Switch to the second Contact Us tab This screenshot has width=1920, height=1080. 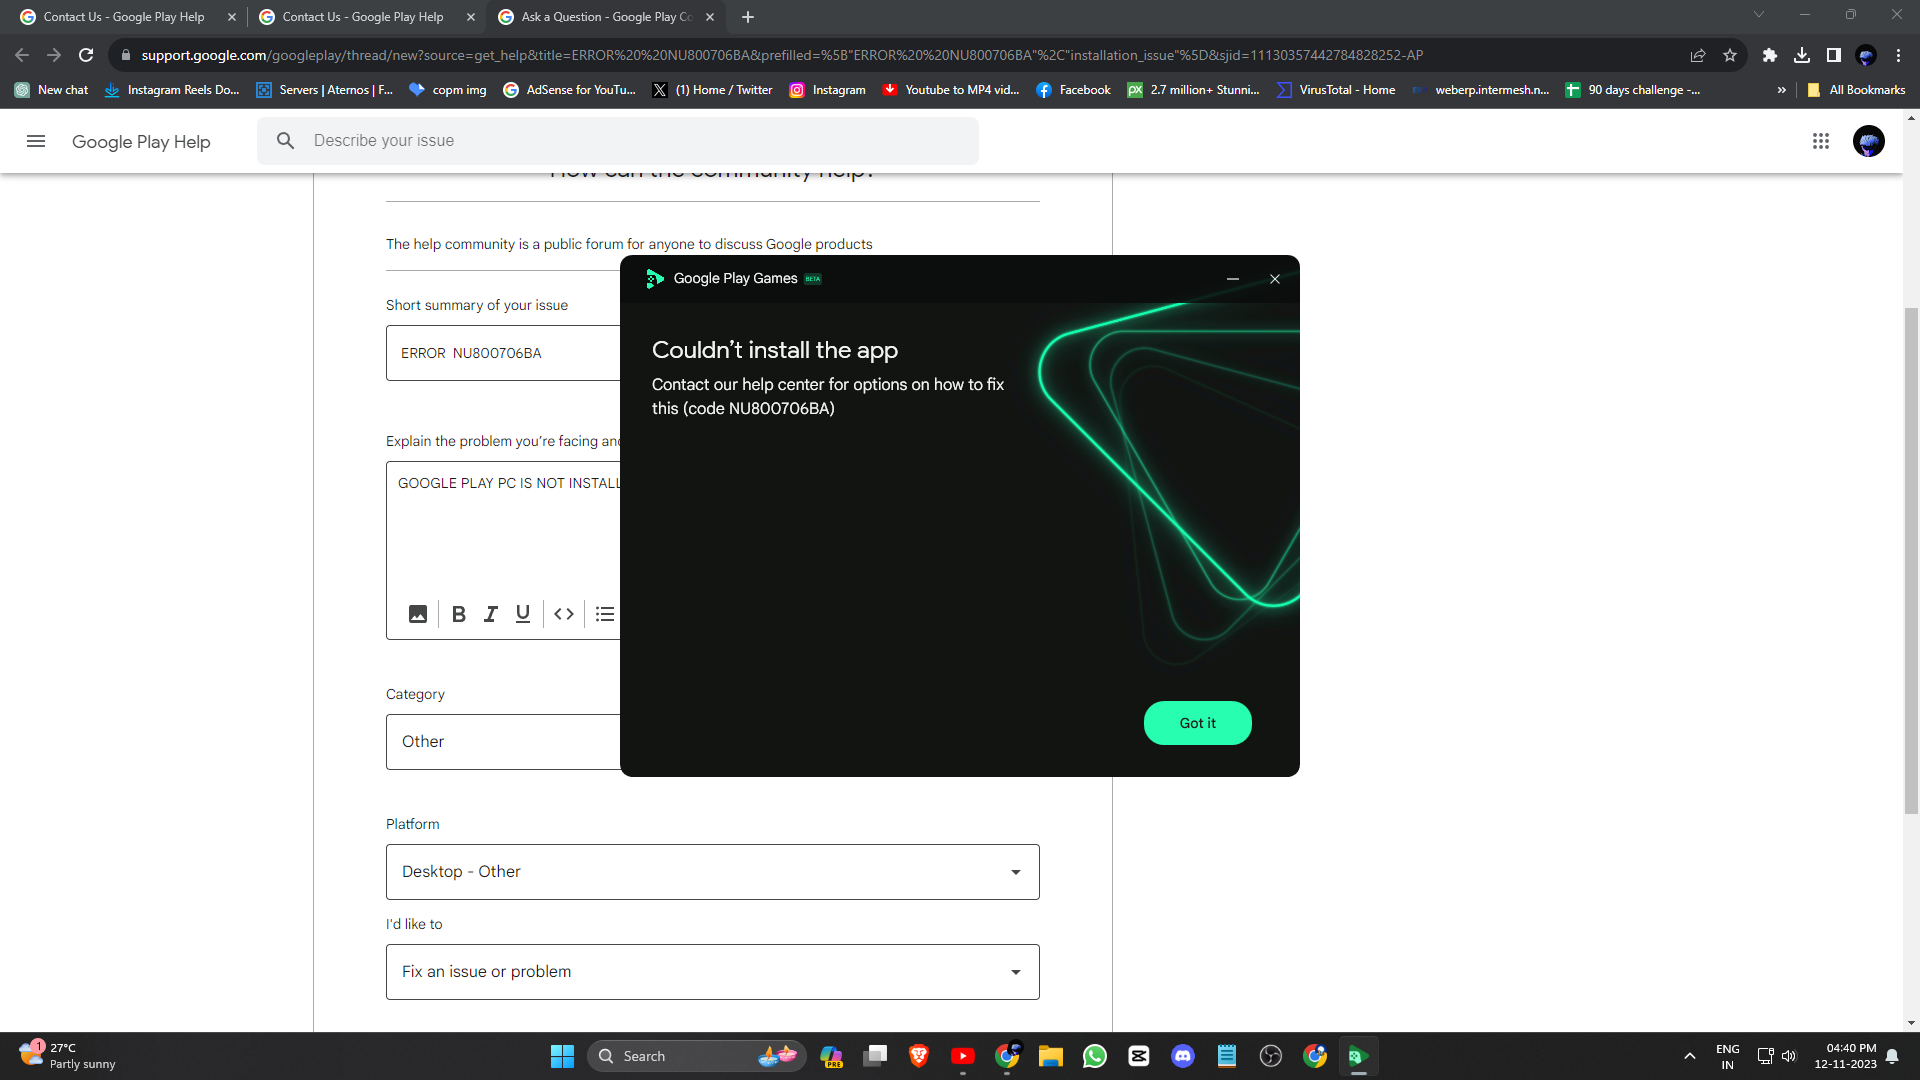point(362,17)
